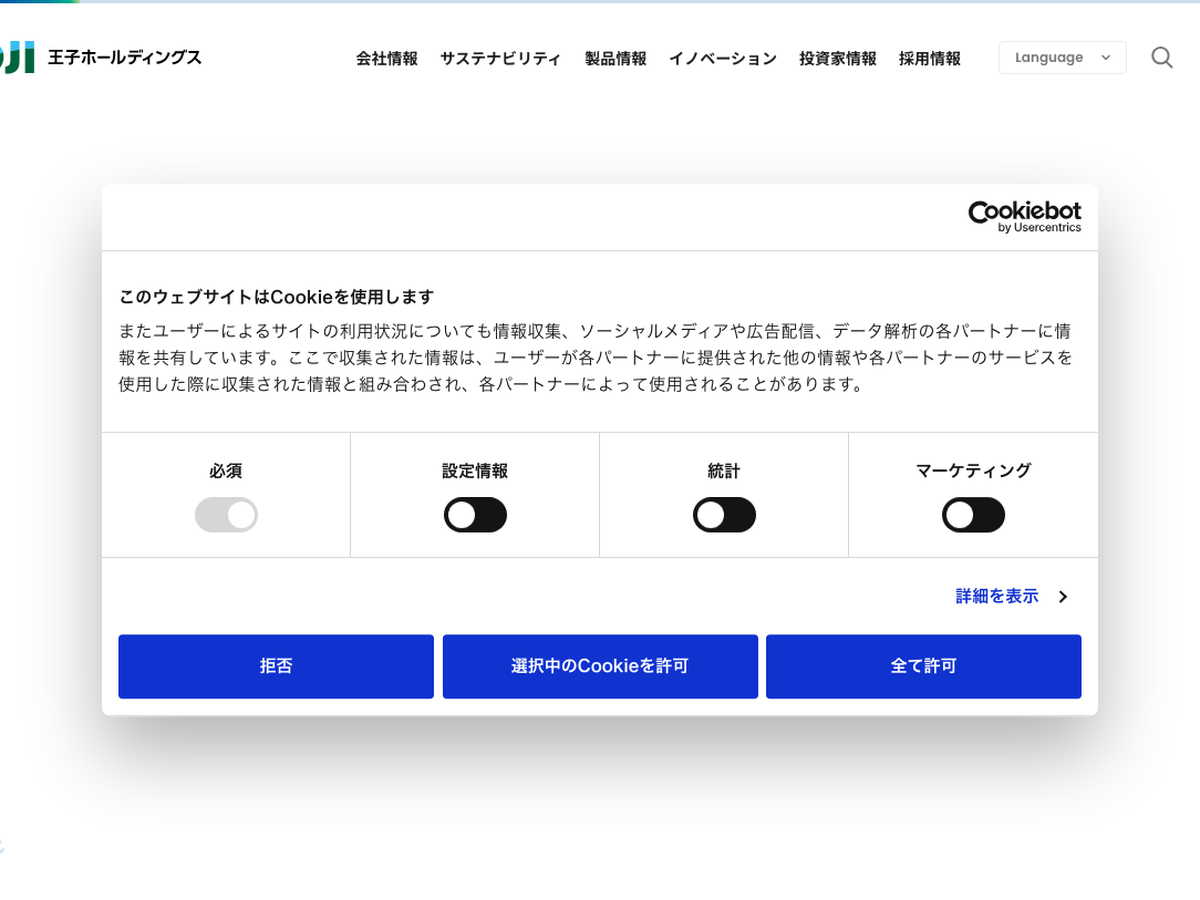
Task: Go to the イノベーション menu item
Action: pyautogui.click(x=723, y=59)
